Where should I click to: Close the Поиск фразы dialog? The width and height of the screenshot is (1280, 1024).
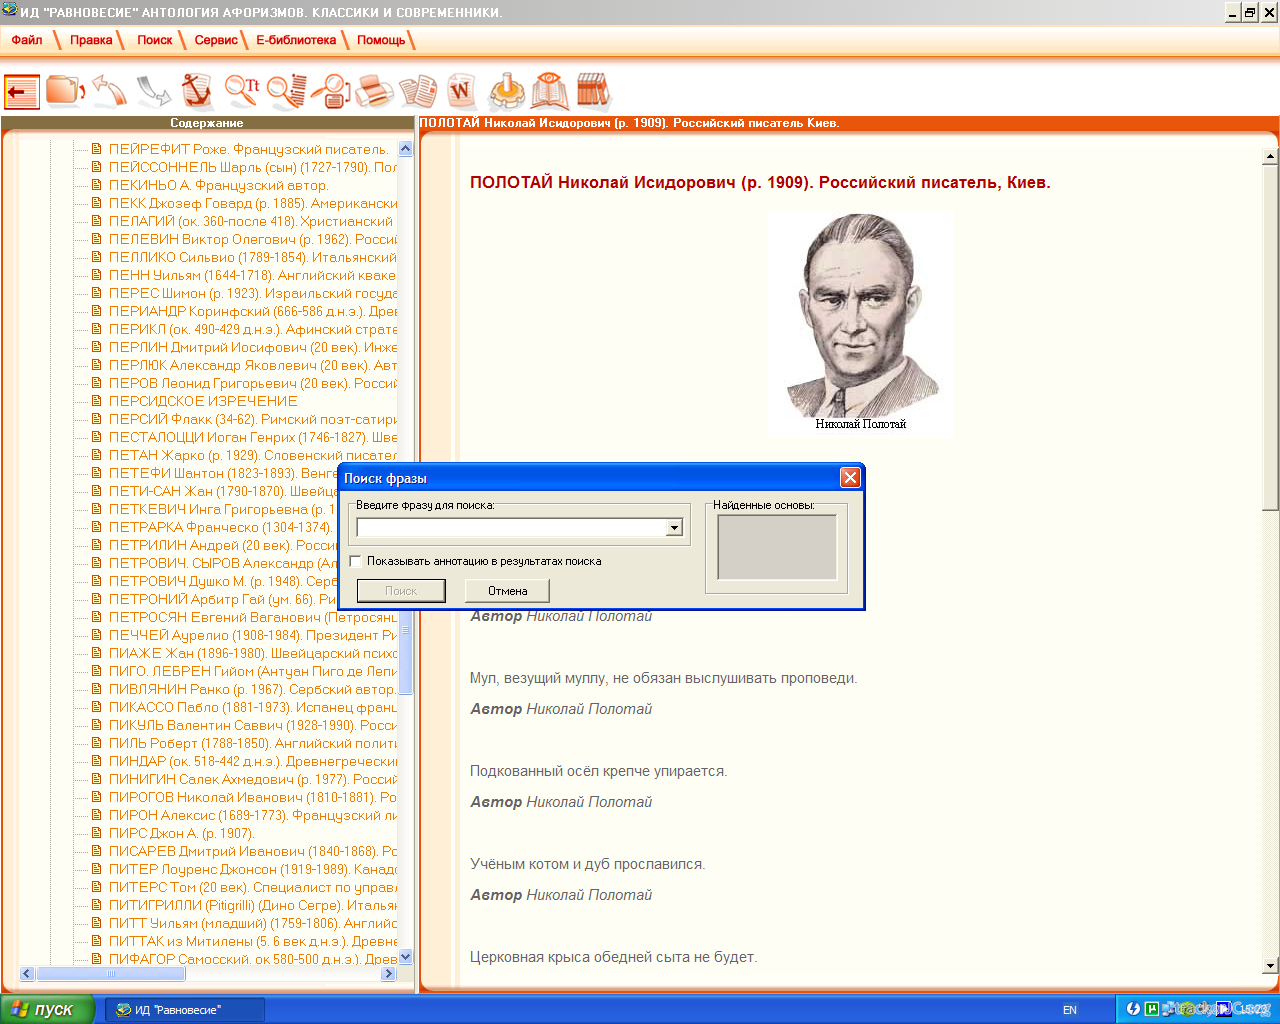pos(850,478)
